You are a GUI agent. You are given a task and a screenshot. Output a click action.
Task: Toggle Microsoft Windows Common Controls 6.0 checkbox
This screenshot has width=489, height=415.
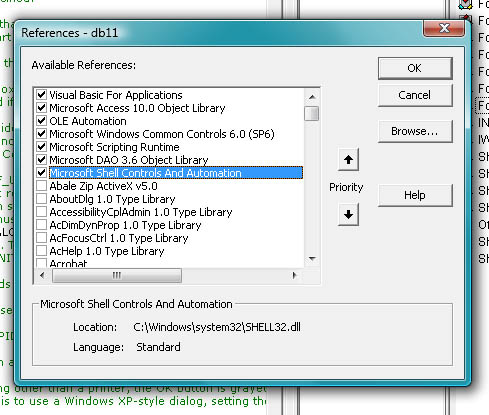pyautogui.click(x=41, y=134)
